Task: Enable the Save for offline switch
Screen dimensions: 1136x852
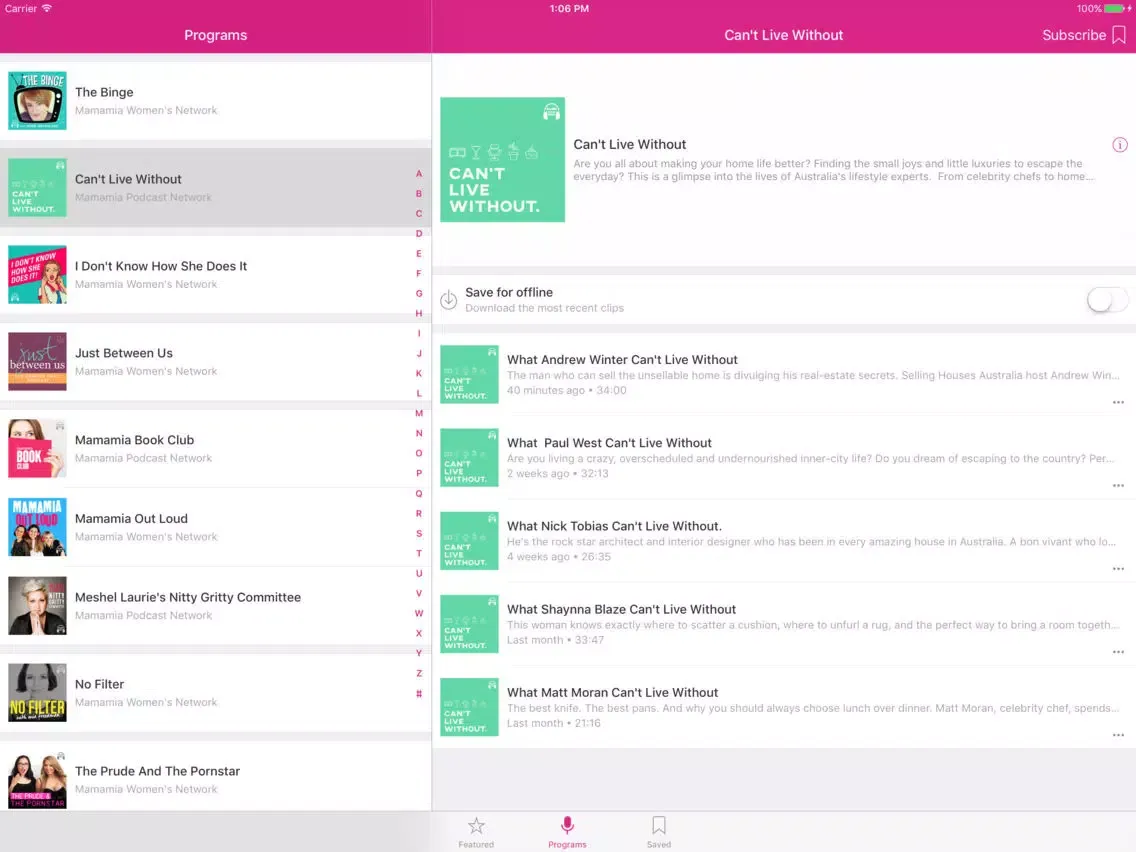Action: point(1106,299)
